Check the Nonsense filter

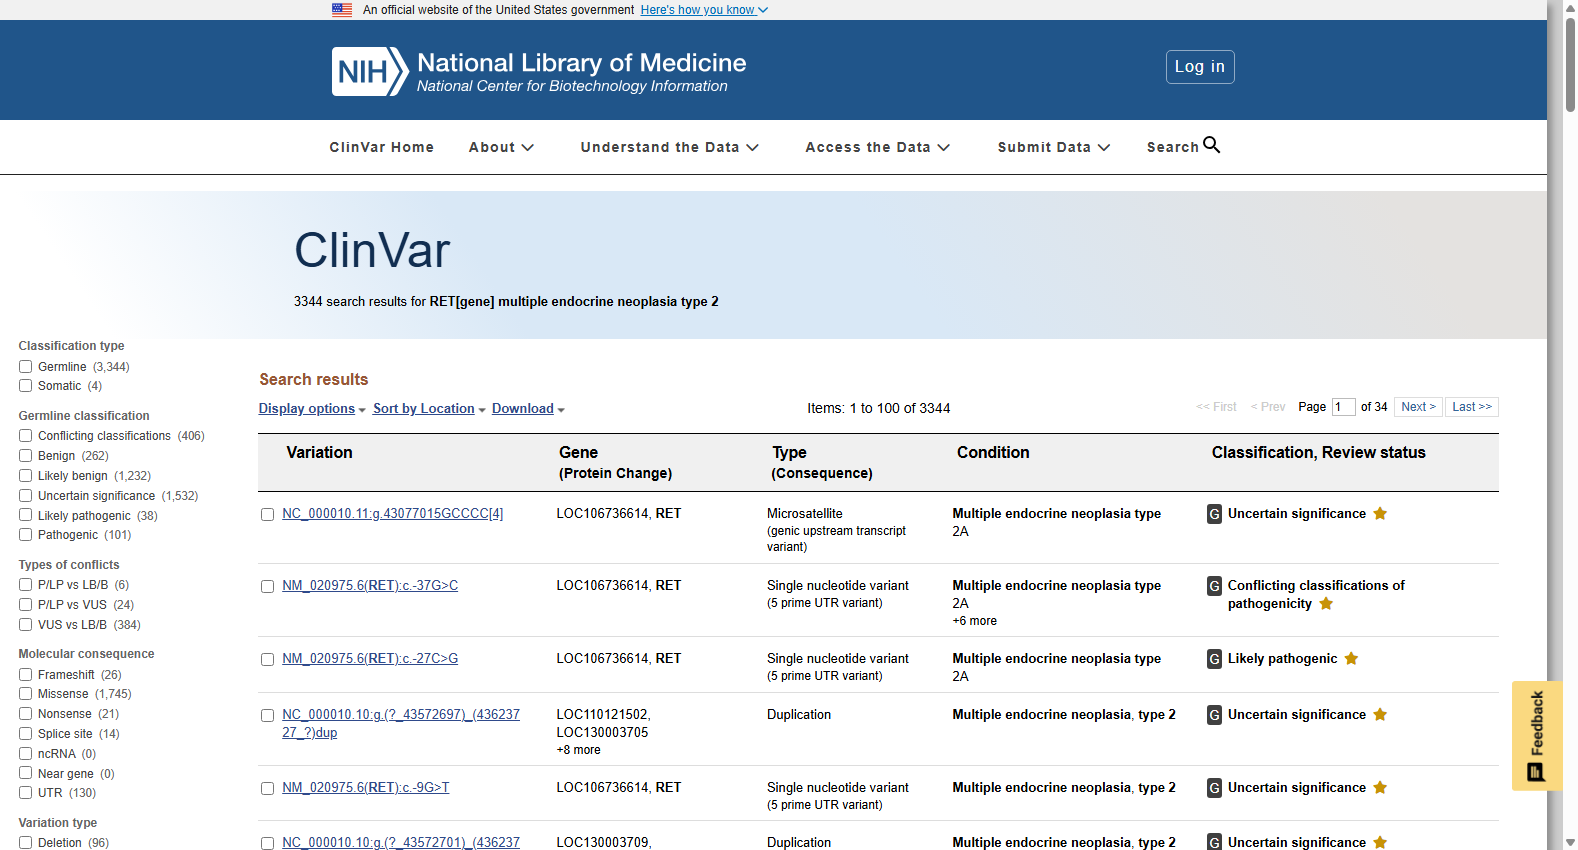(26, 714)
